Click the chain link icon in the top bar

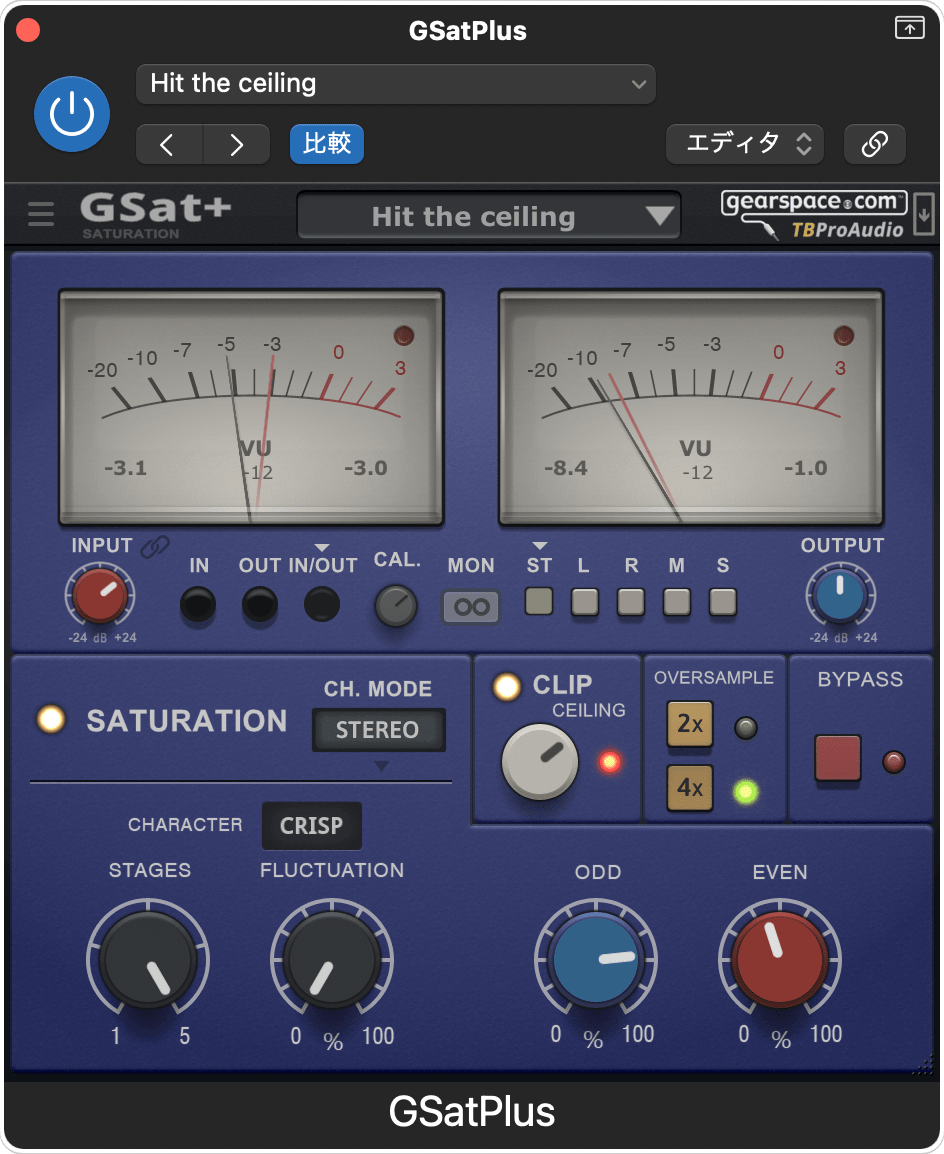click(x=875, y=144)
